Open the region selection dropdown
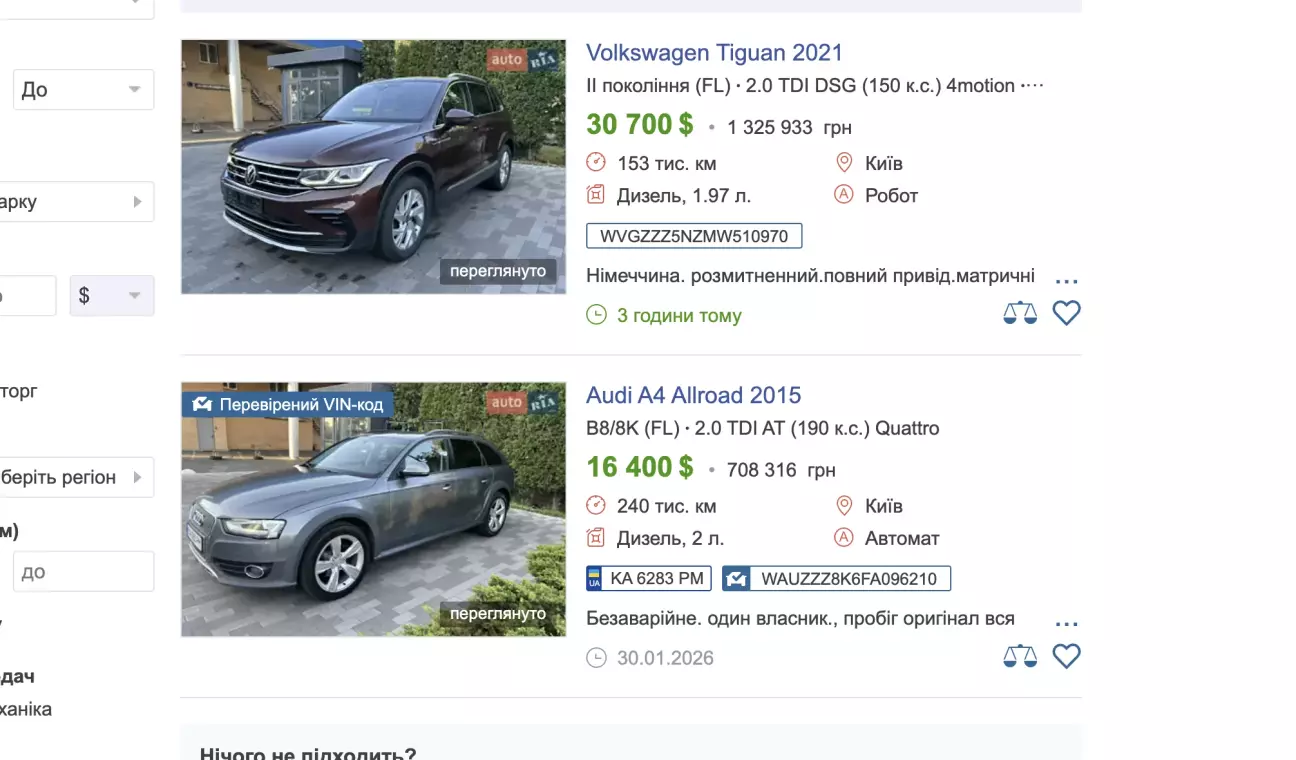The height and width of the screenshot is (760, 1296). 75,477
